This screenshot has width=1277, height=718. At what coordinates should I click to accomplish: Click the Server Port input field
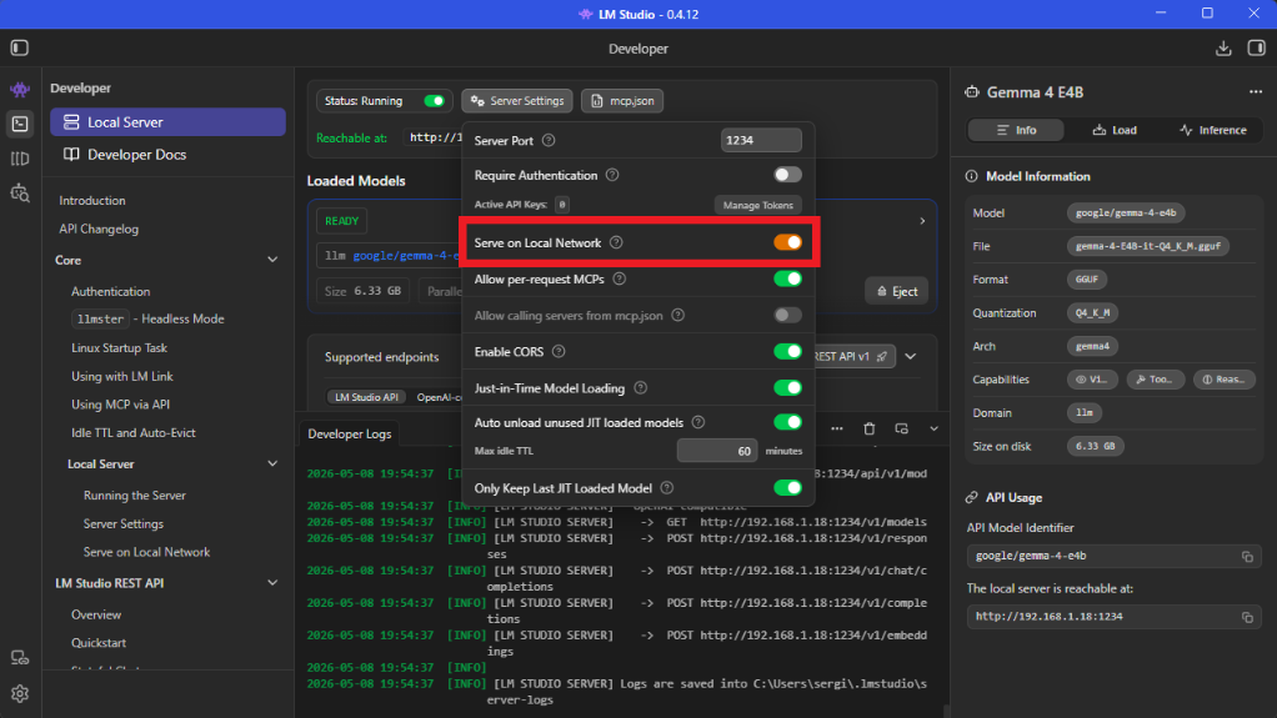point(761,141)
